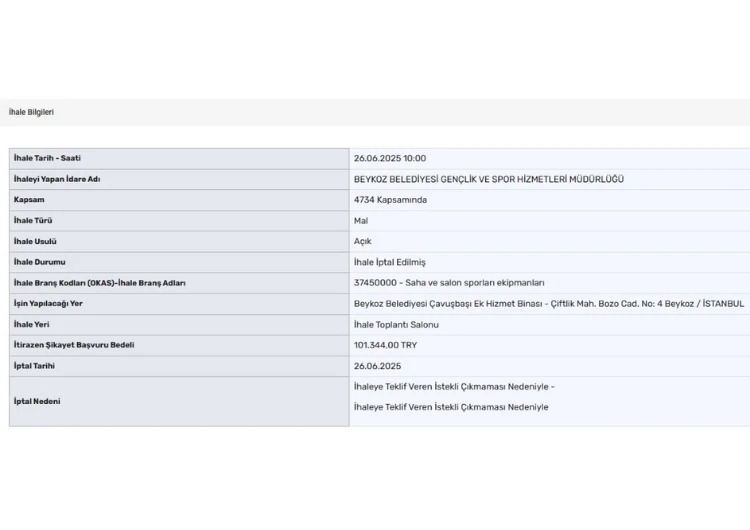Image resolution: width=750 pixels, height=530 pixels.
Task: Click the İhale Durumu label
Action: 37,262
